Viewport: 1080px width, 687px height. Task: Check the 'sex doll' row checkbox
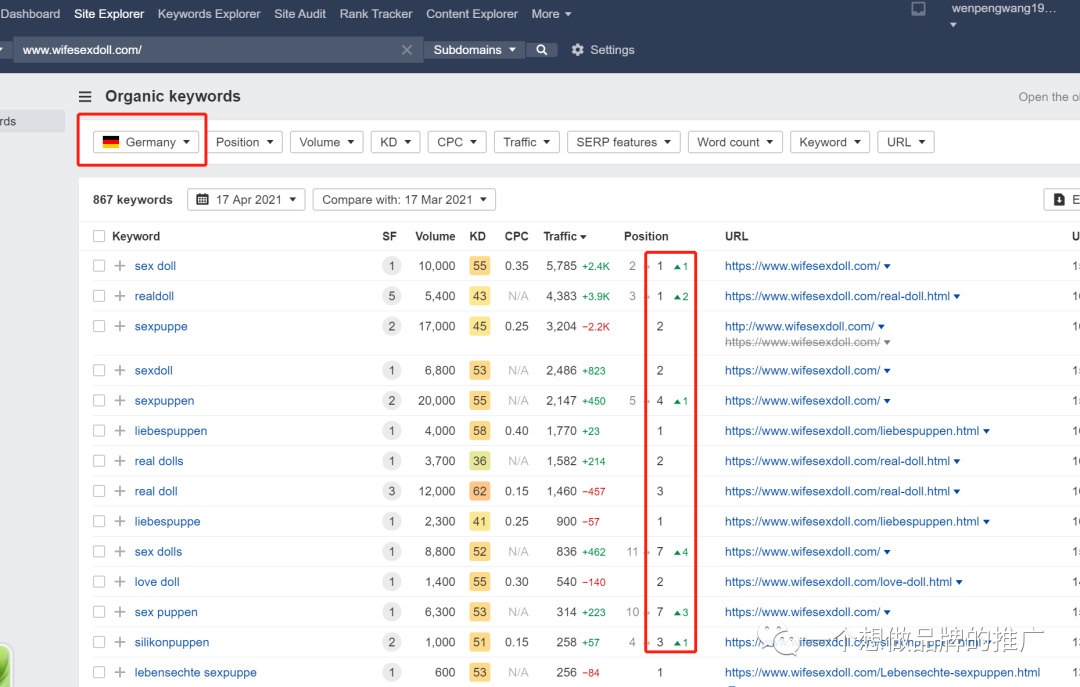[x=99, y=266]
